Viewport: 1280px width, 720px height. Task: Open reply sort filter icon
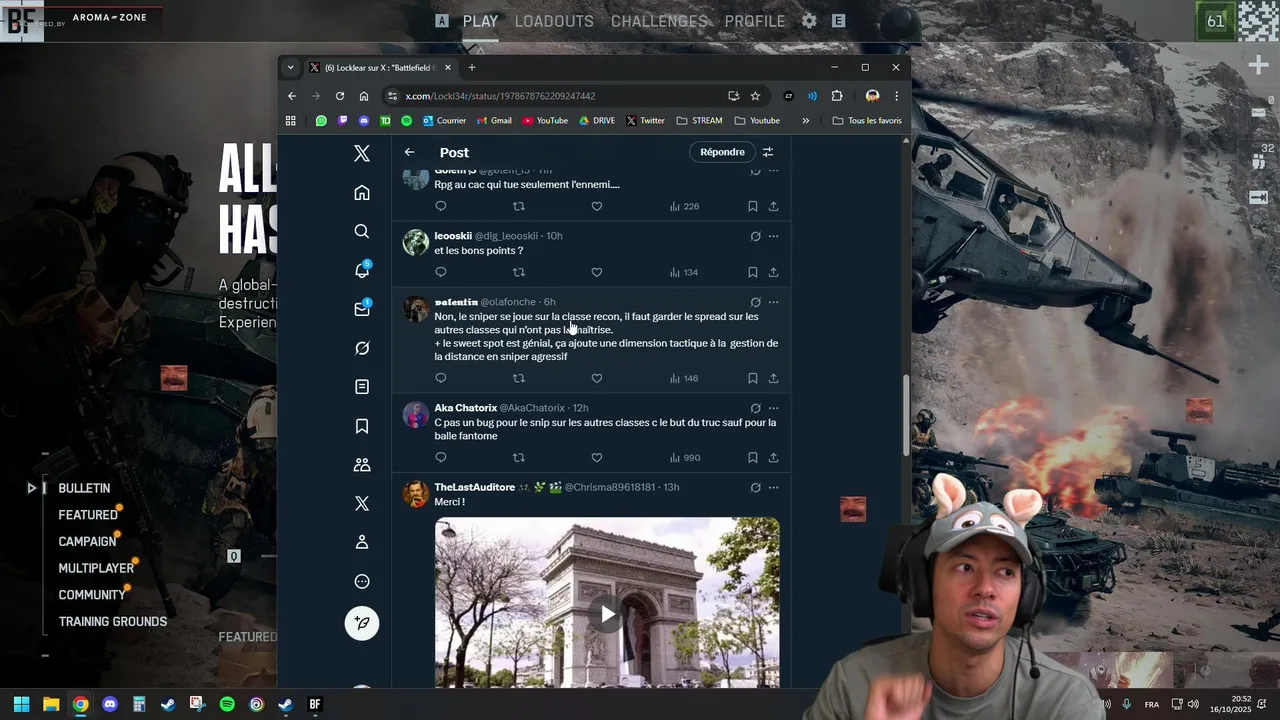click(768, 152)
